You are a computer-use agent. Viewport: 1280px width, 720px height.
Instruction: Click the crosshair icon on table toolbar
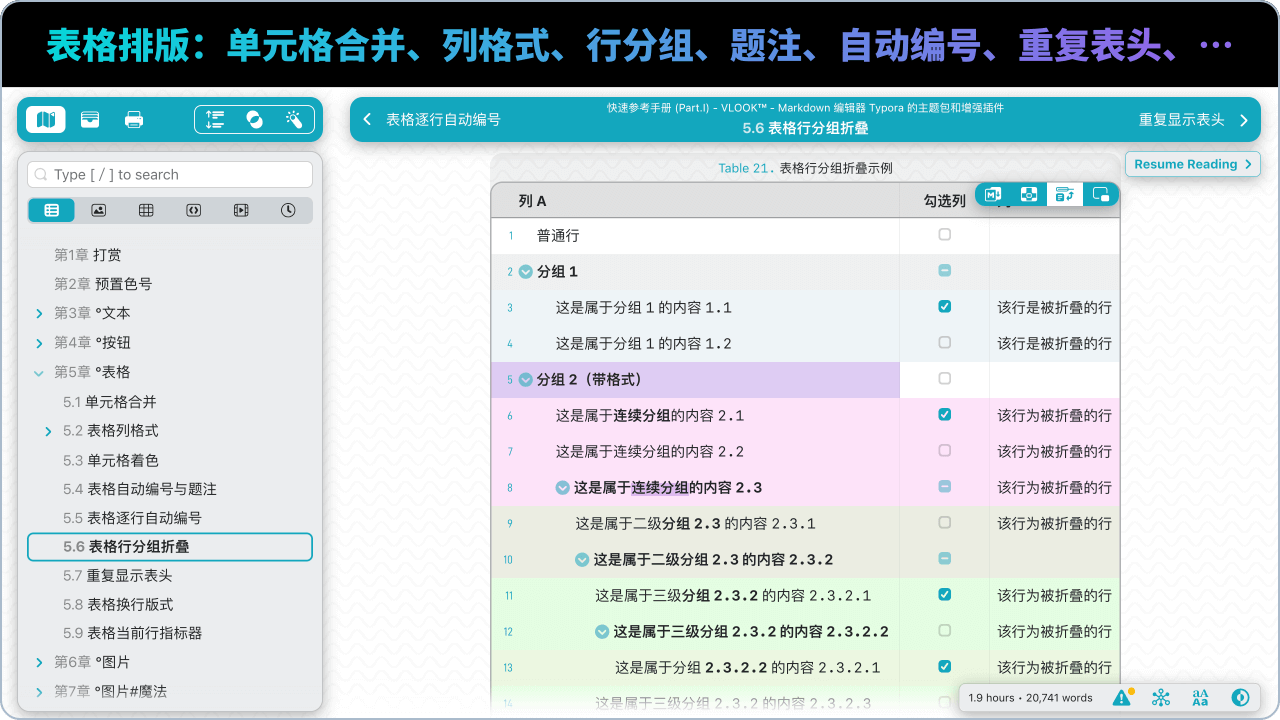pos(1029,195)
